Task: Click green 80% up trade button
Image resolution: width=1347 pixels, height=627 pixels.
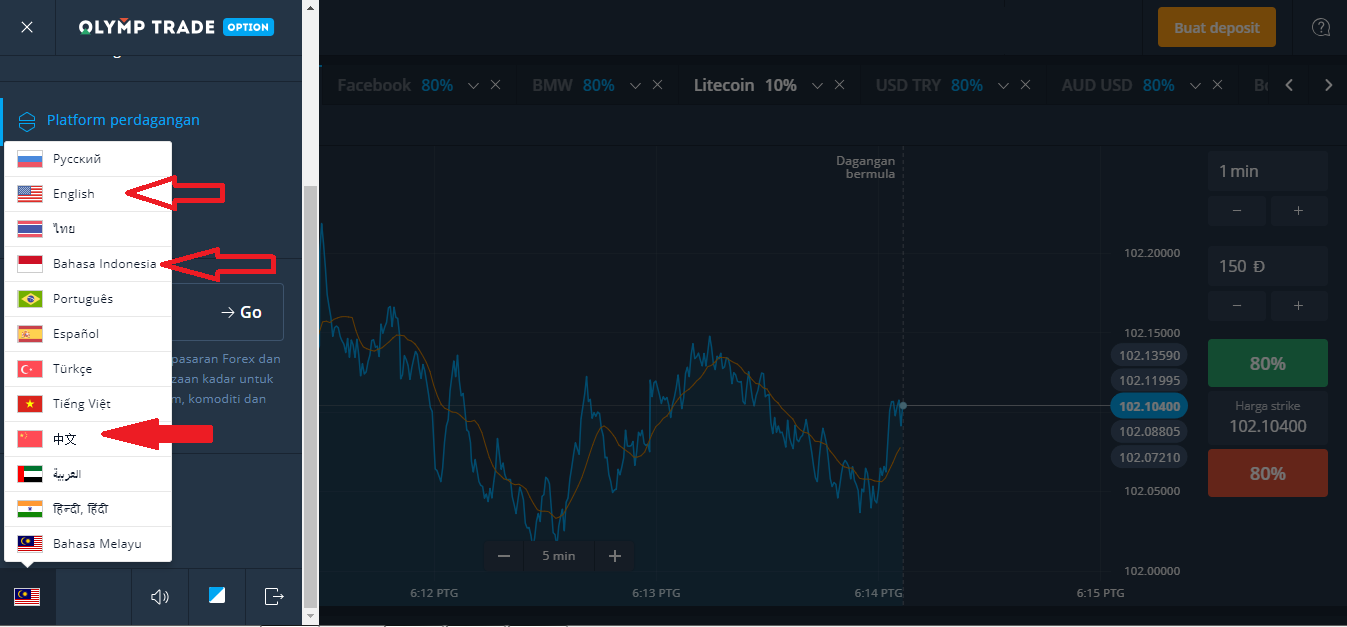Action: tap(1268, 363)
